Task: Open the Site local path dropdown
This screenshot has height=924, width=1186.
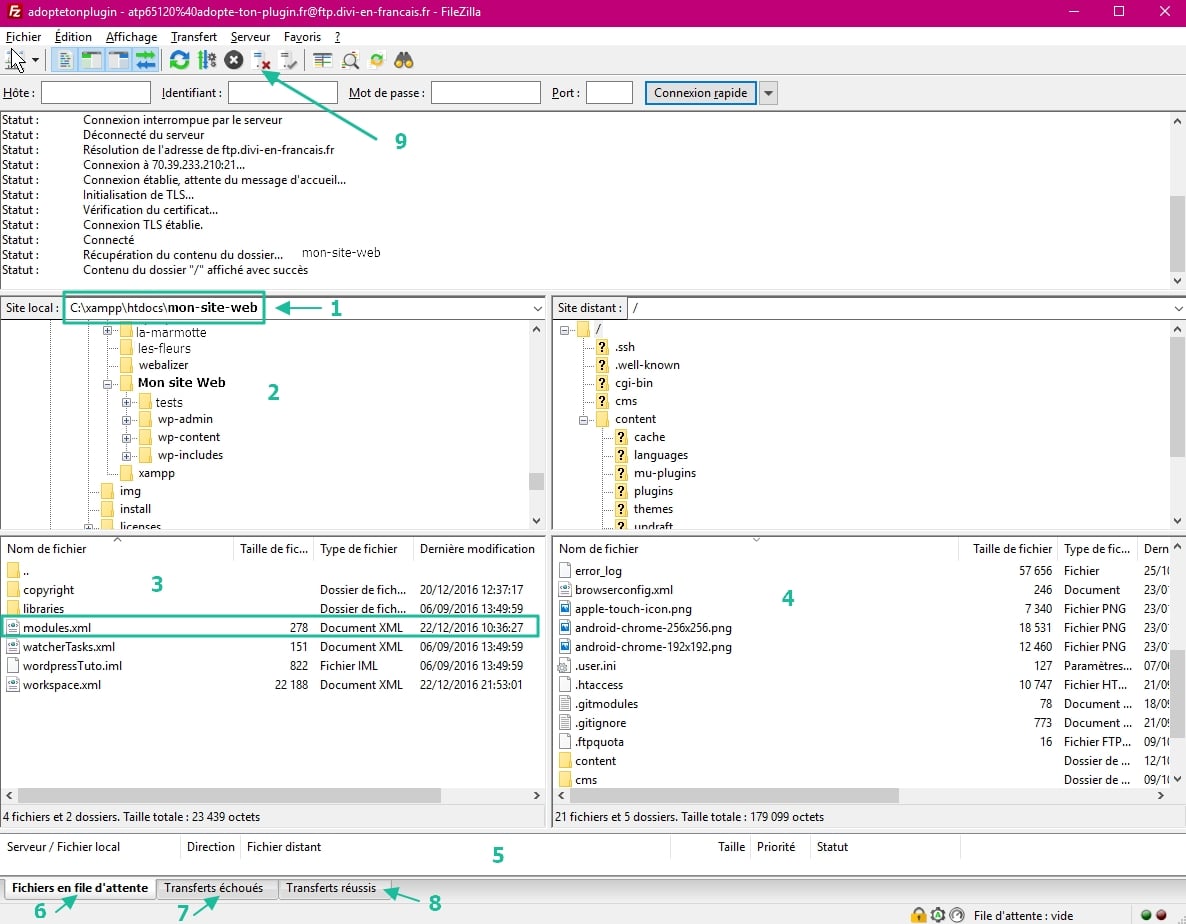Action: click(x=537, y=308)
